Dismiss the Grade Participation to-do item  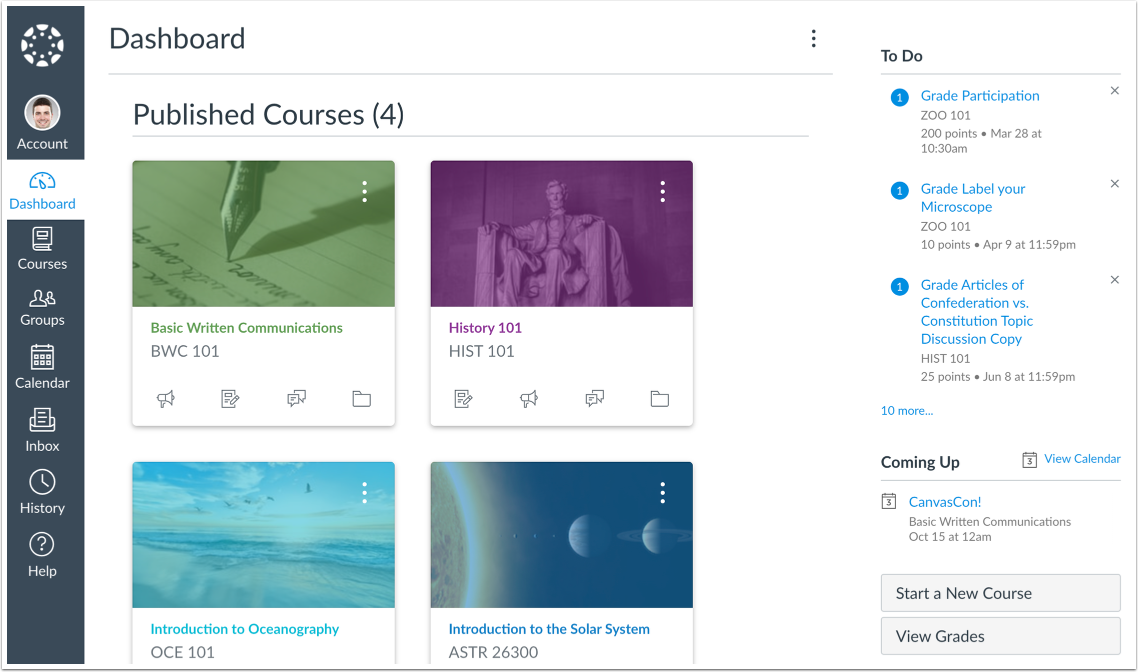[1114, 90]
